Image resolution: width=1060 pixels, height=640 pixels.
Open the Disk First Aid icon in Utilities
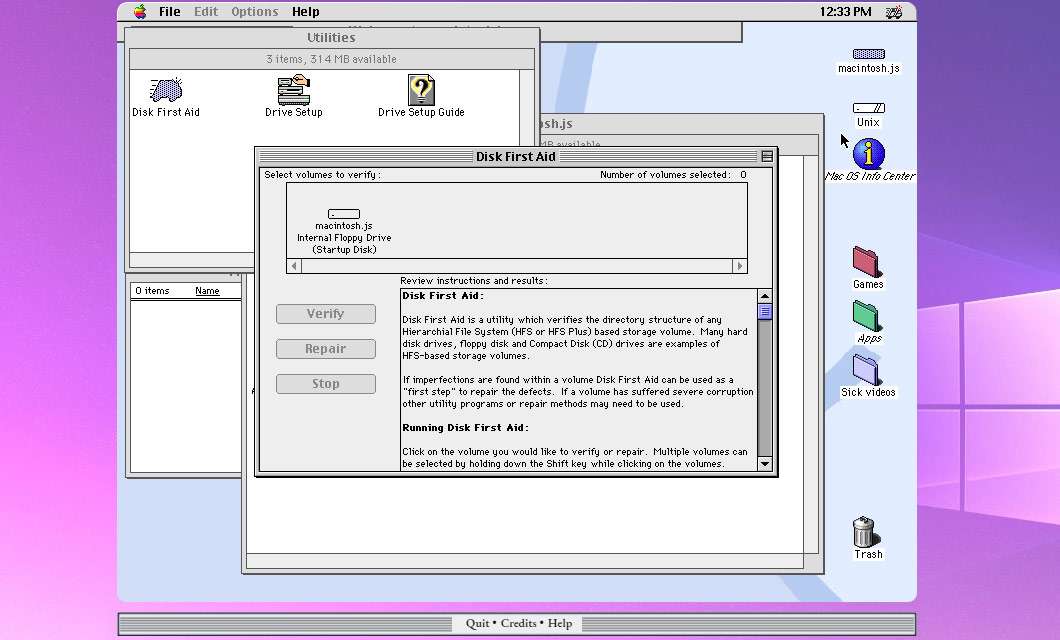point(166,91)
